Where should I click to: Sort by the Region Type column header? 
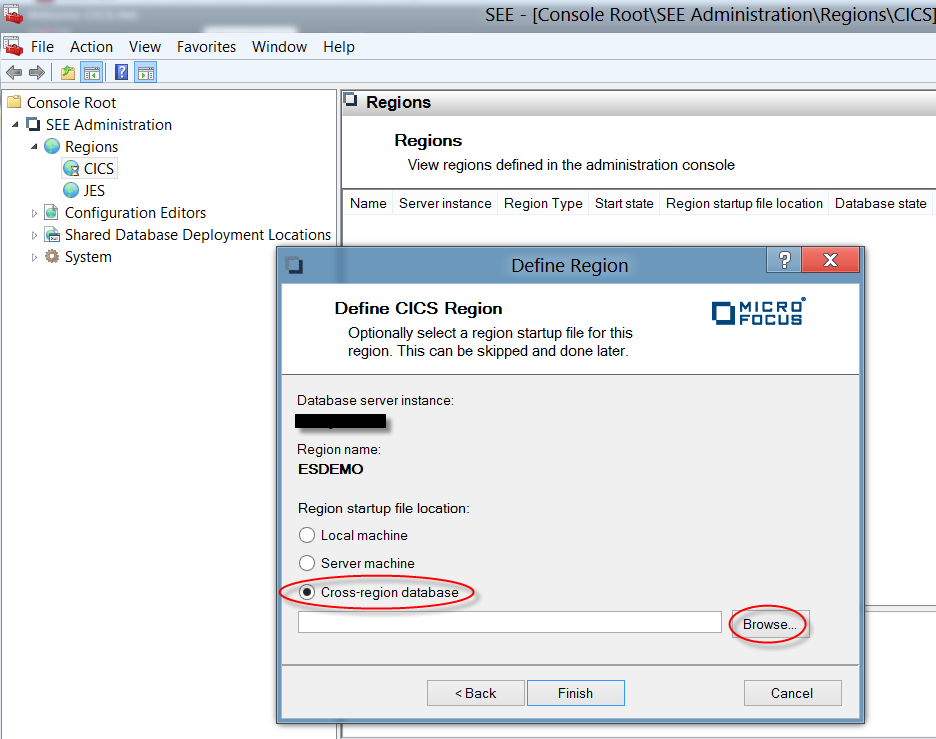(543, 204)
